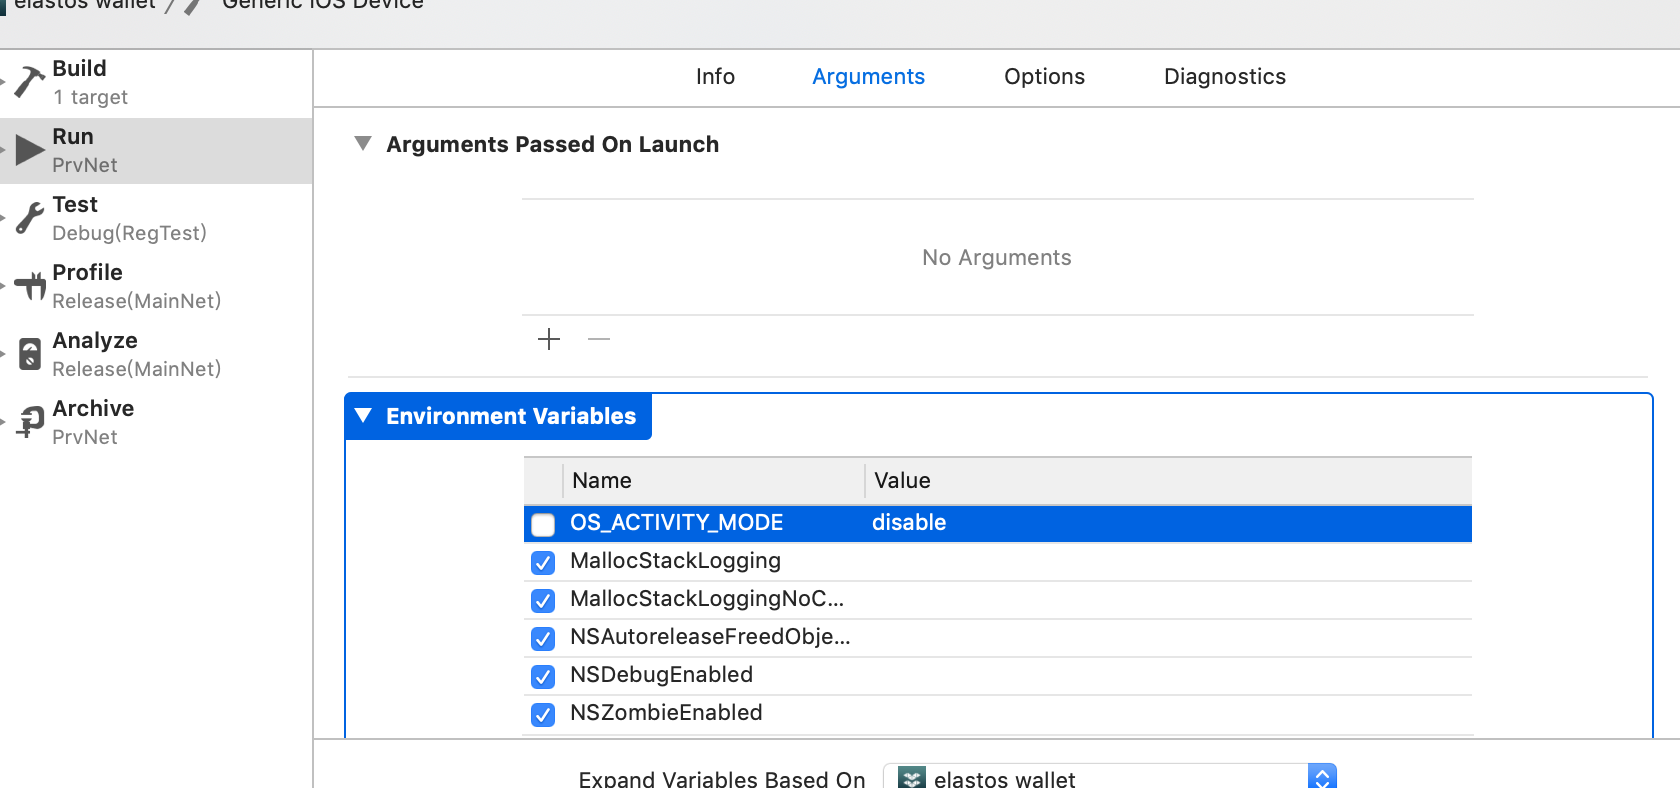
Task: Select Profile Release(MainNet) action
Action: click(x=156, y=286)
